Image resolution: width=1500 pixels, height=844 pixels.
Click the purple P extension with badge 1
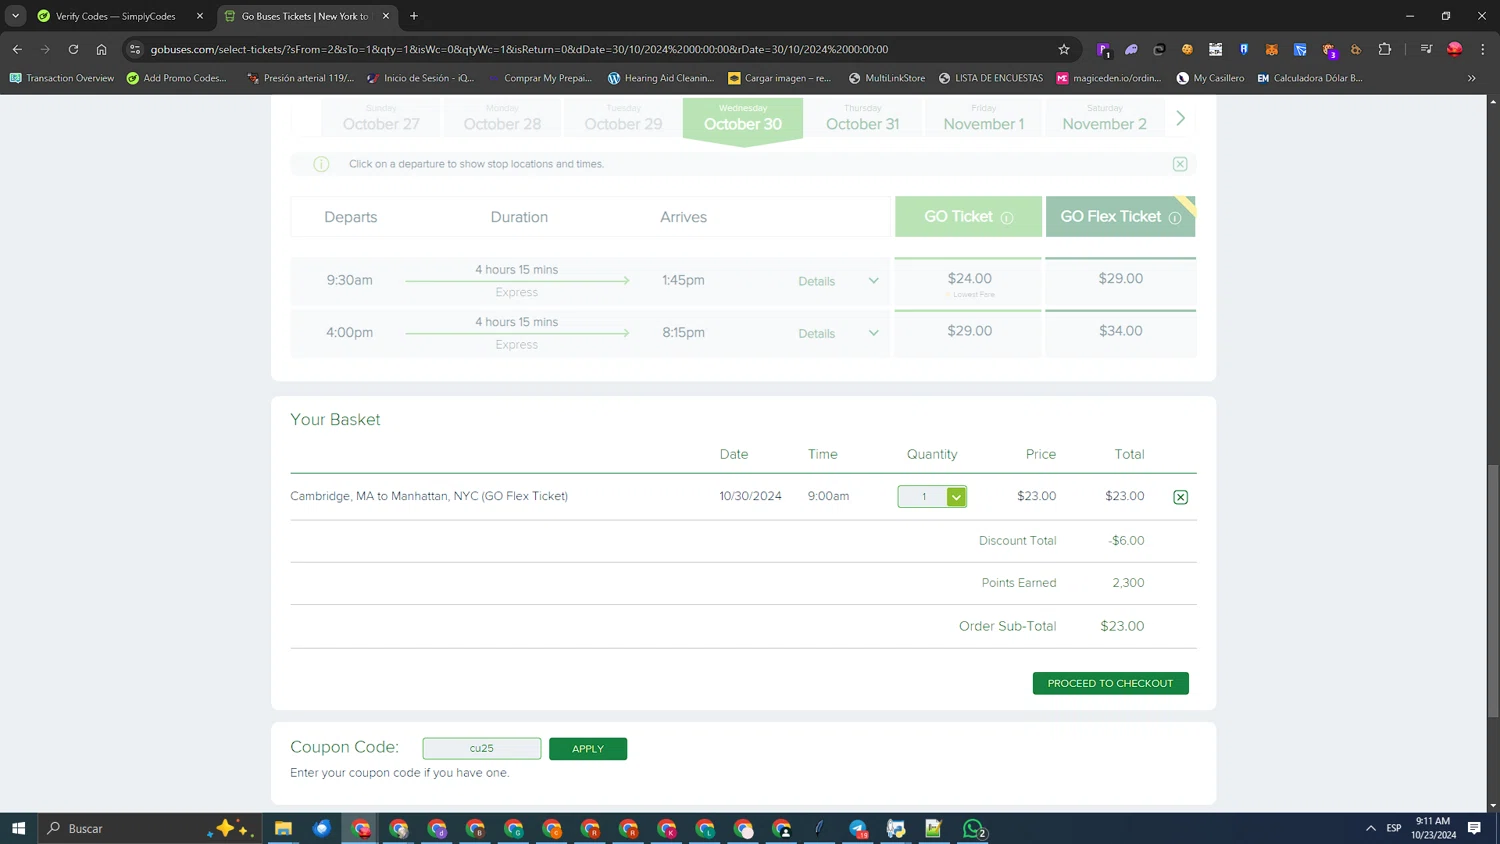[x=1104, y=49]
